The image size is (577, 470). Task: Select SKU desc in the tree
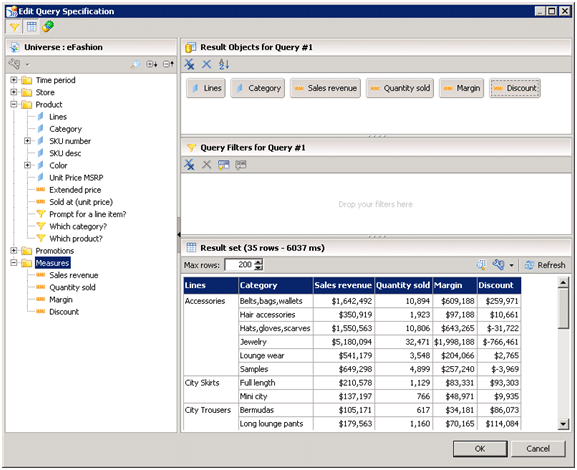[x=65, y=153]
